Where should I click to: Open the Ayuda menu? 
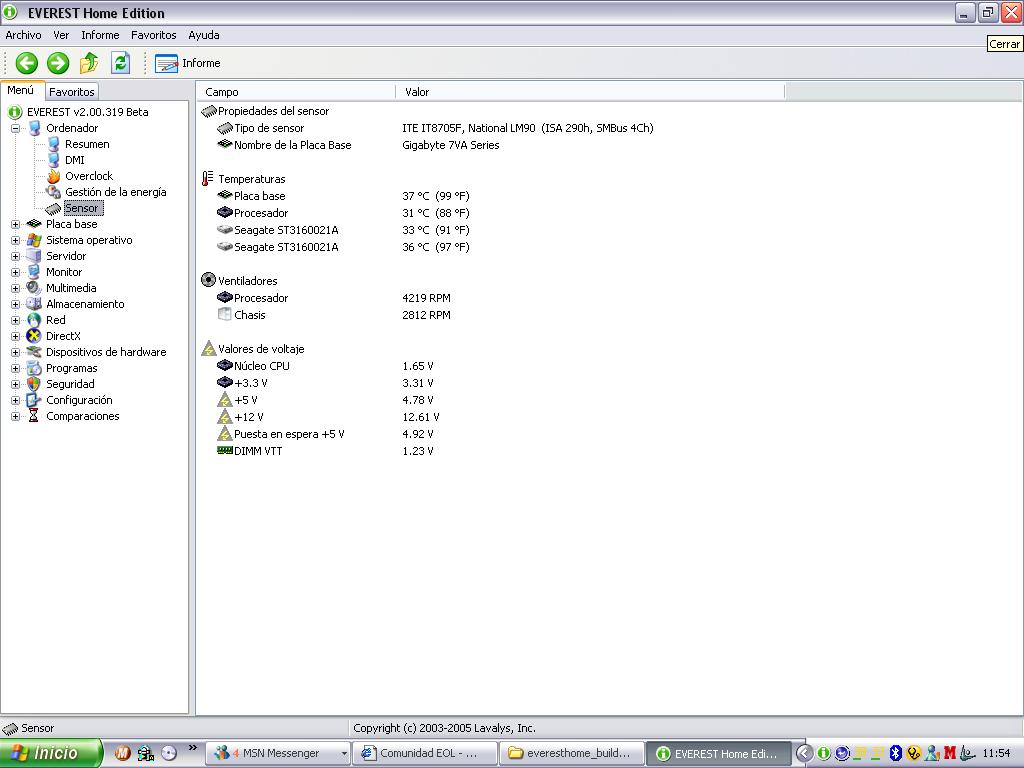204,35
